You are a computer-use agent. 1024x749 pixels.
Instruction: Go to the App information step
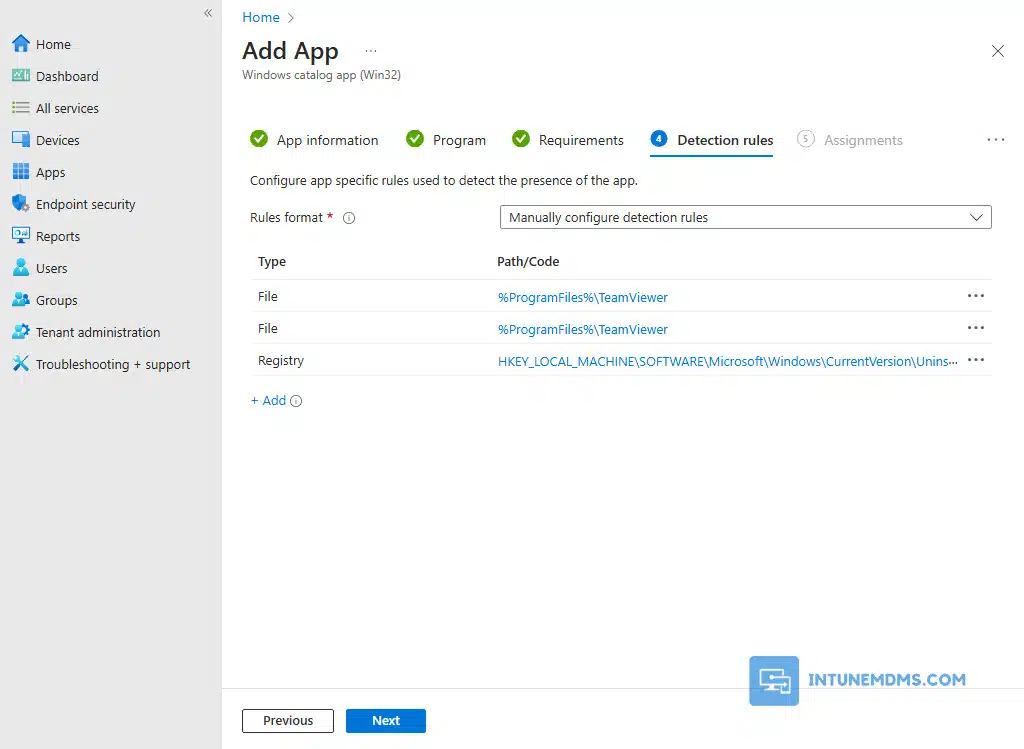click(x=314, y=140)
